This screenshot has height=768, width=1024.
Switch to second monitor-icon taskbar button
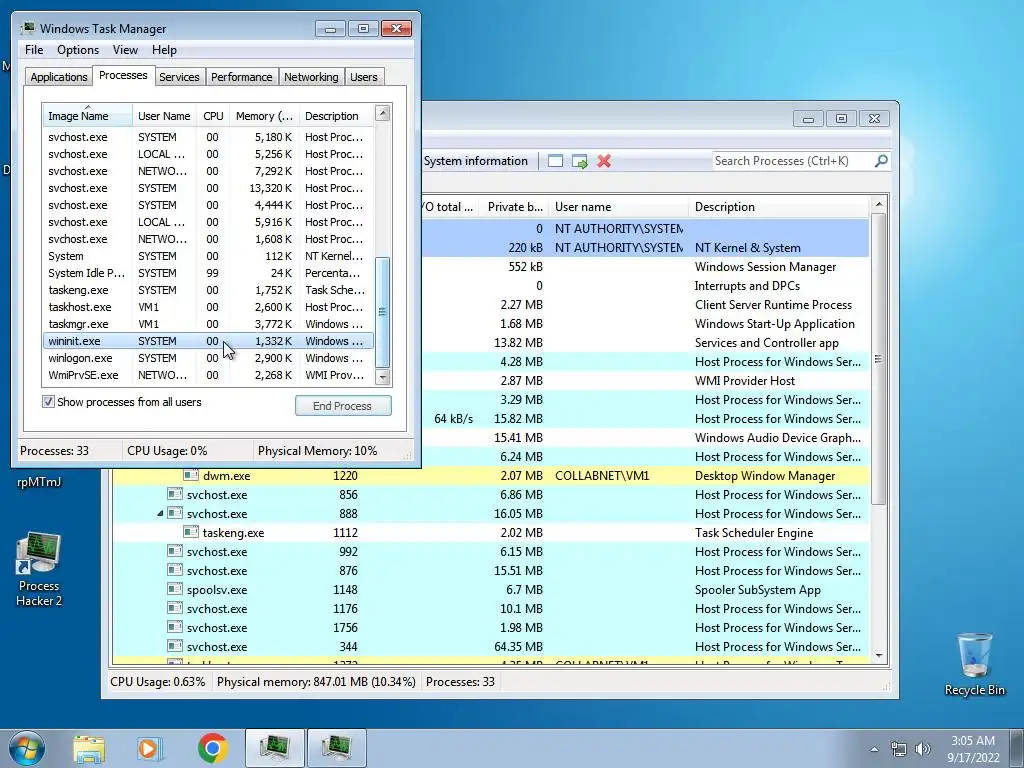tap(336, 748)
